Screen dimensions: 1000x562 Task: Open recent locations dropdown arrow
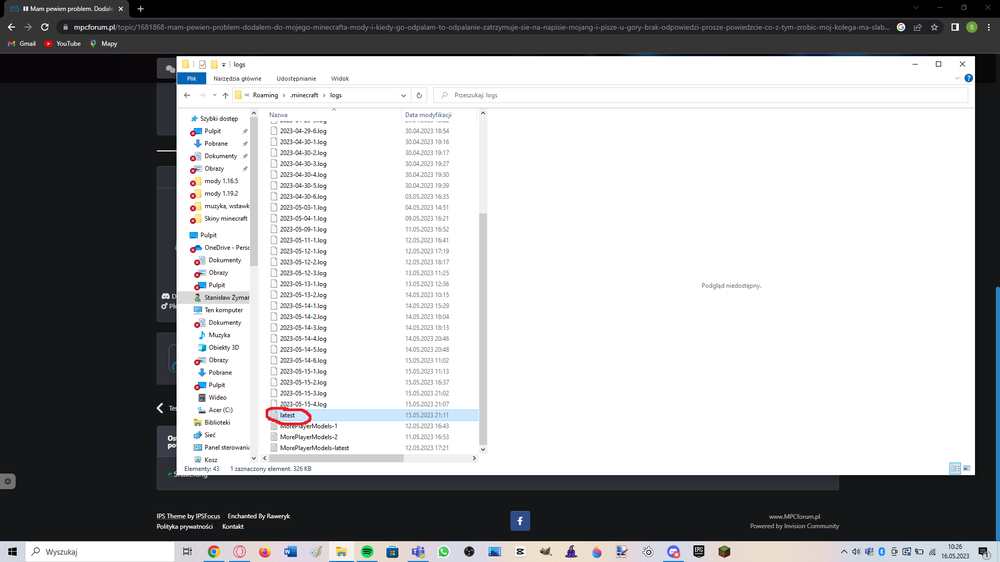click(214, 95)
